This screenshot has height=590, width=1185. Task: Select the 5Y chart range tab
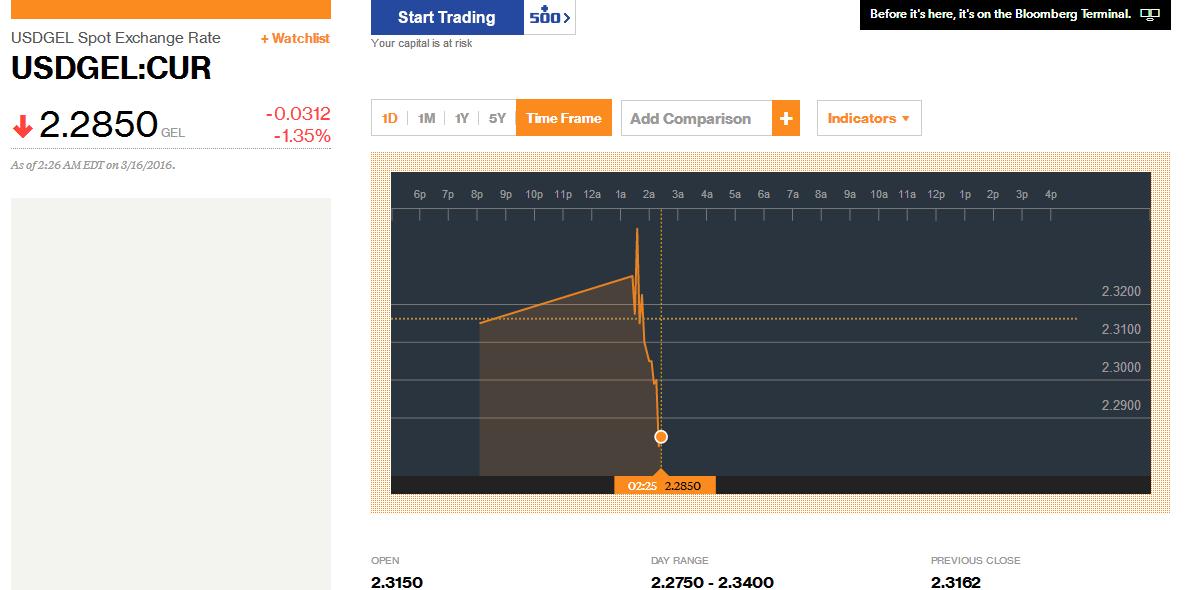(x=497, y=119)
